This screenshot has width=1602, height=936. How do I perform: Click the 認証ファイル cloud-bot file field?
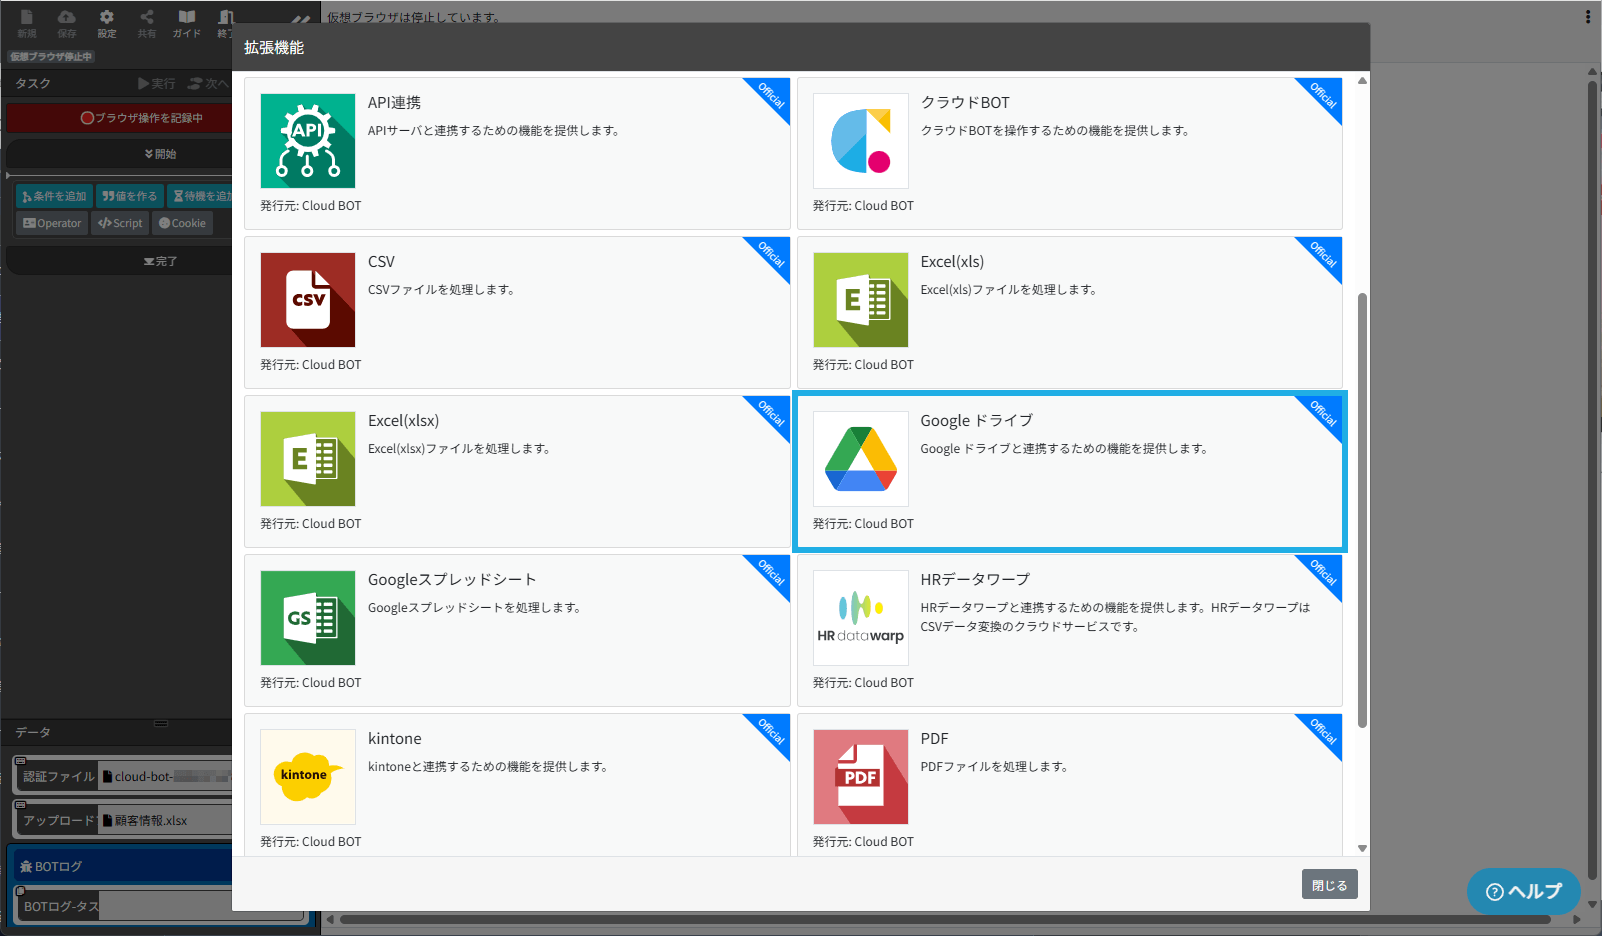click(166, 776)
